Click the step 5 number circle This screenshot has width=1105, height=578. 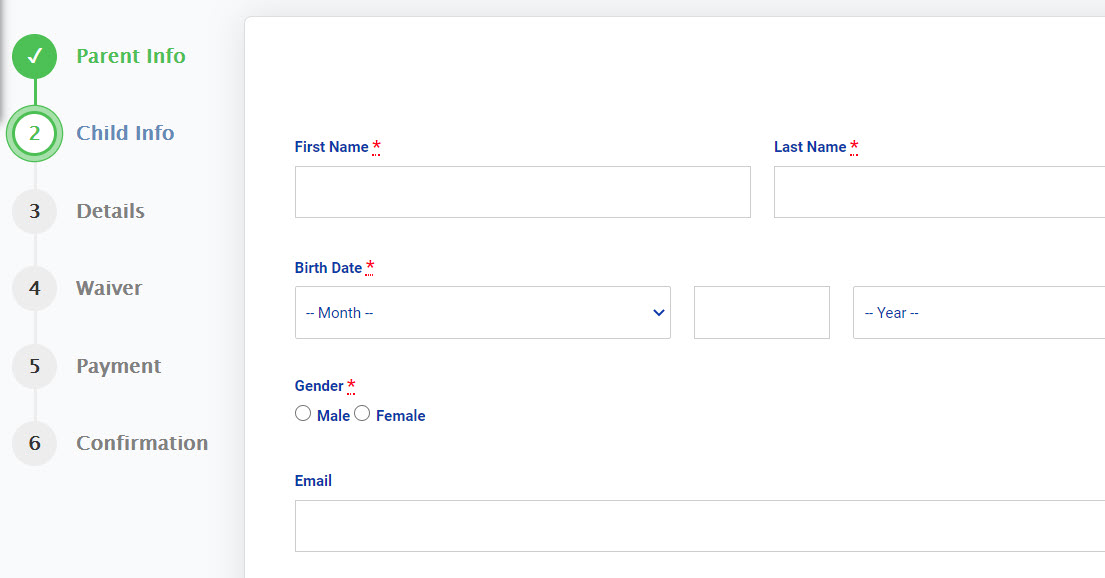(x=35, y=366)
